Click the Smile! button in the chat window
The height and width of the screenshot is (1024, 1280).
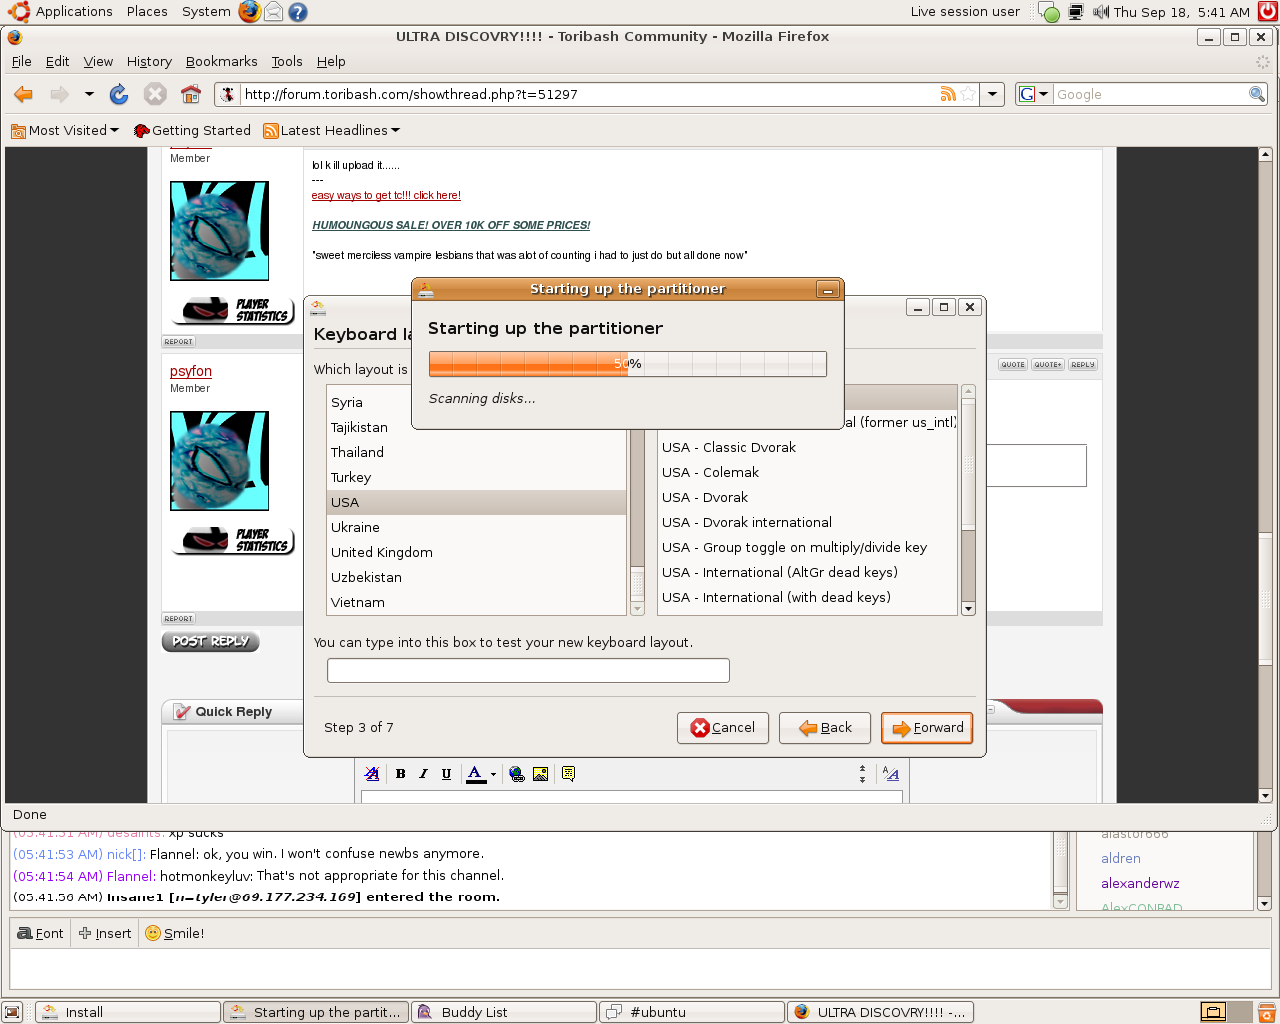175,933
